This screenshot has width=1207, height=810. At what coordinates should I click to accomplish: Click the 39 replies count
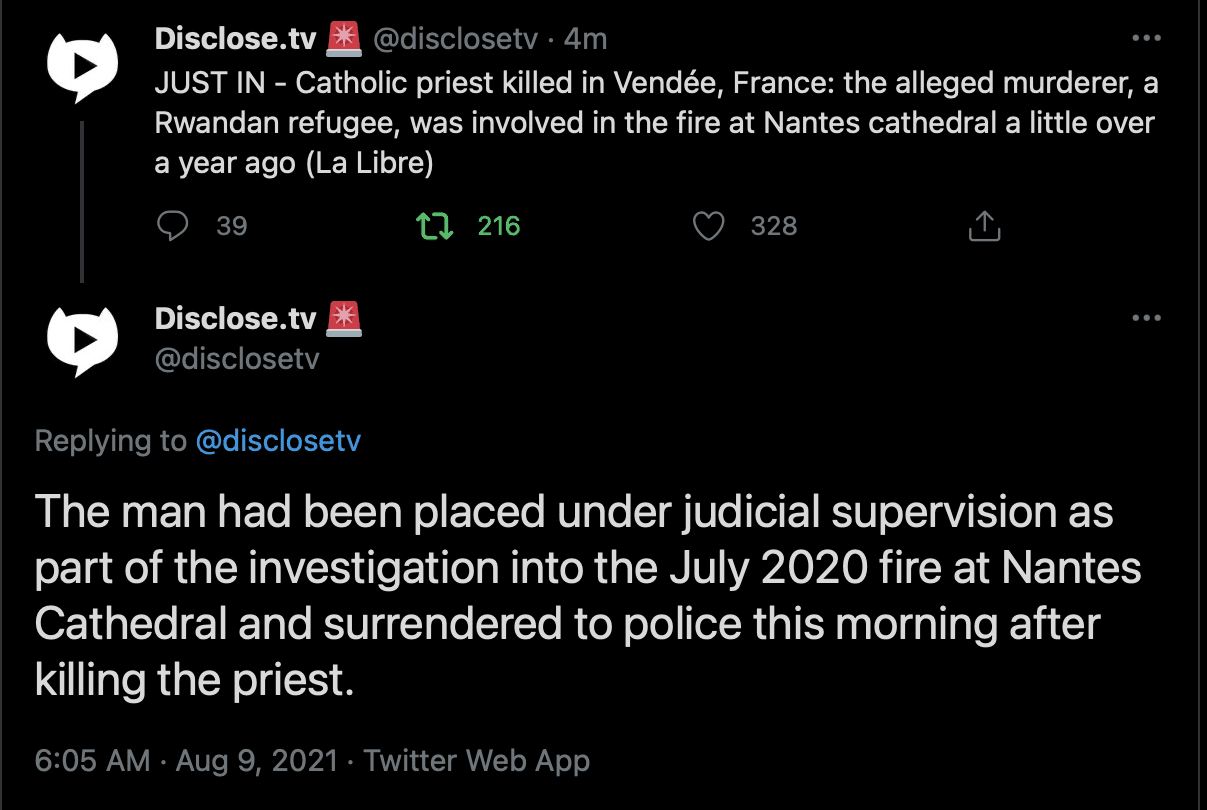231,226
